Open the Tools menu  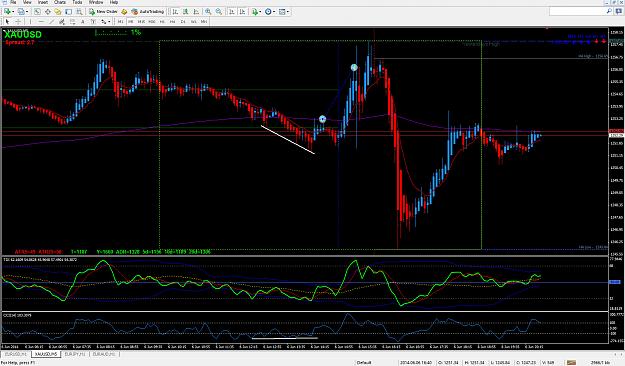click(x=77, y=2)
